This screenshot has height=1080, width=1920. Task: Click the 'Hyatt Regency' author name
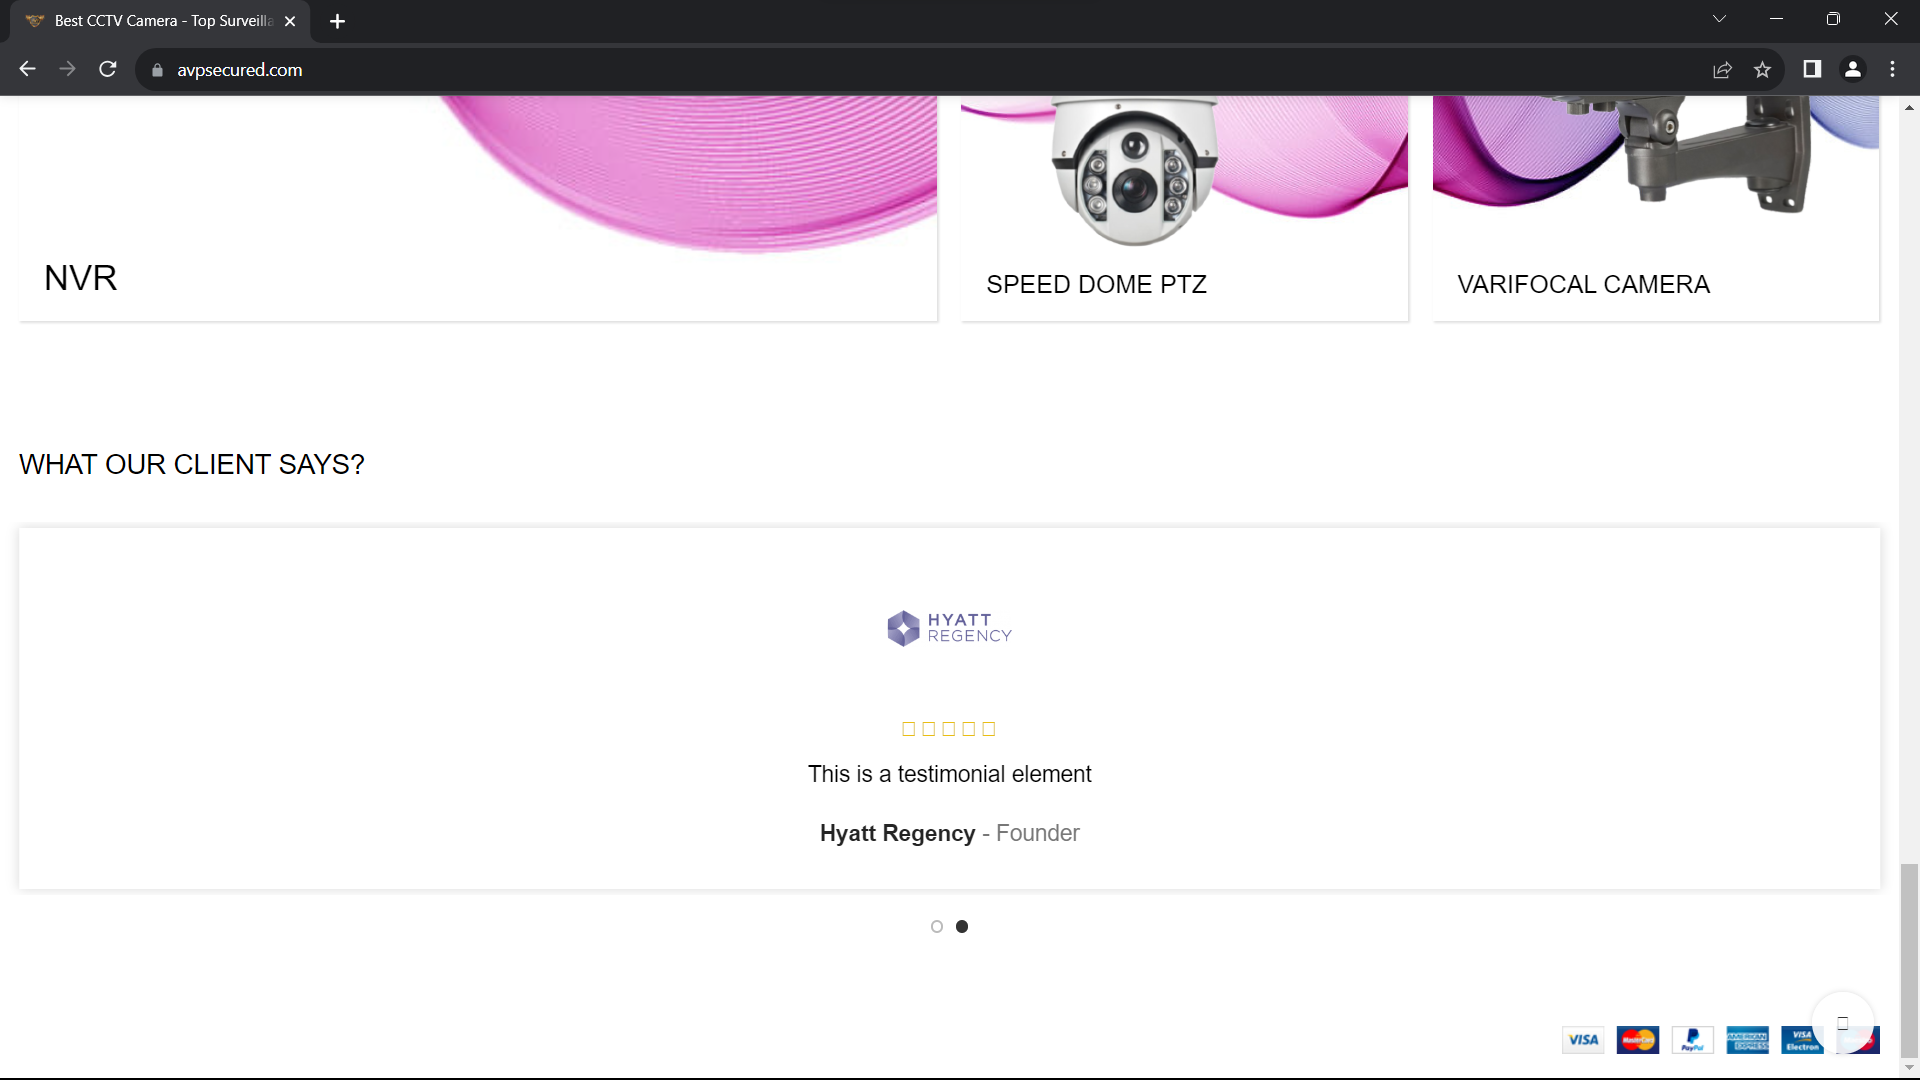click(x=897, y=834)
